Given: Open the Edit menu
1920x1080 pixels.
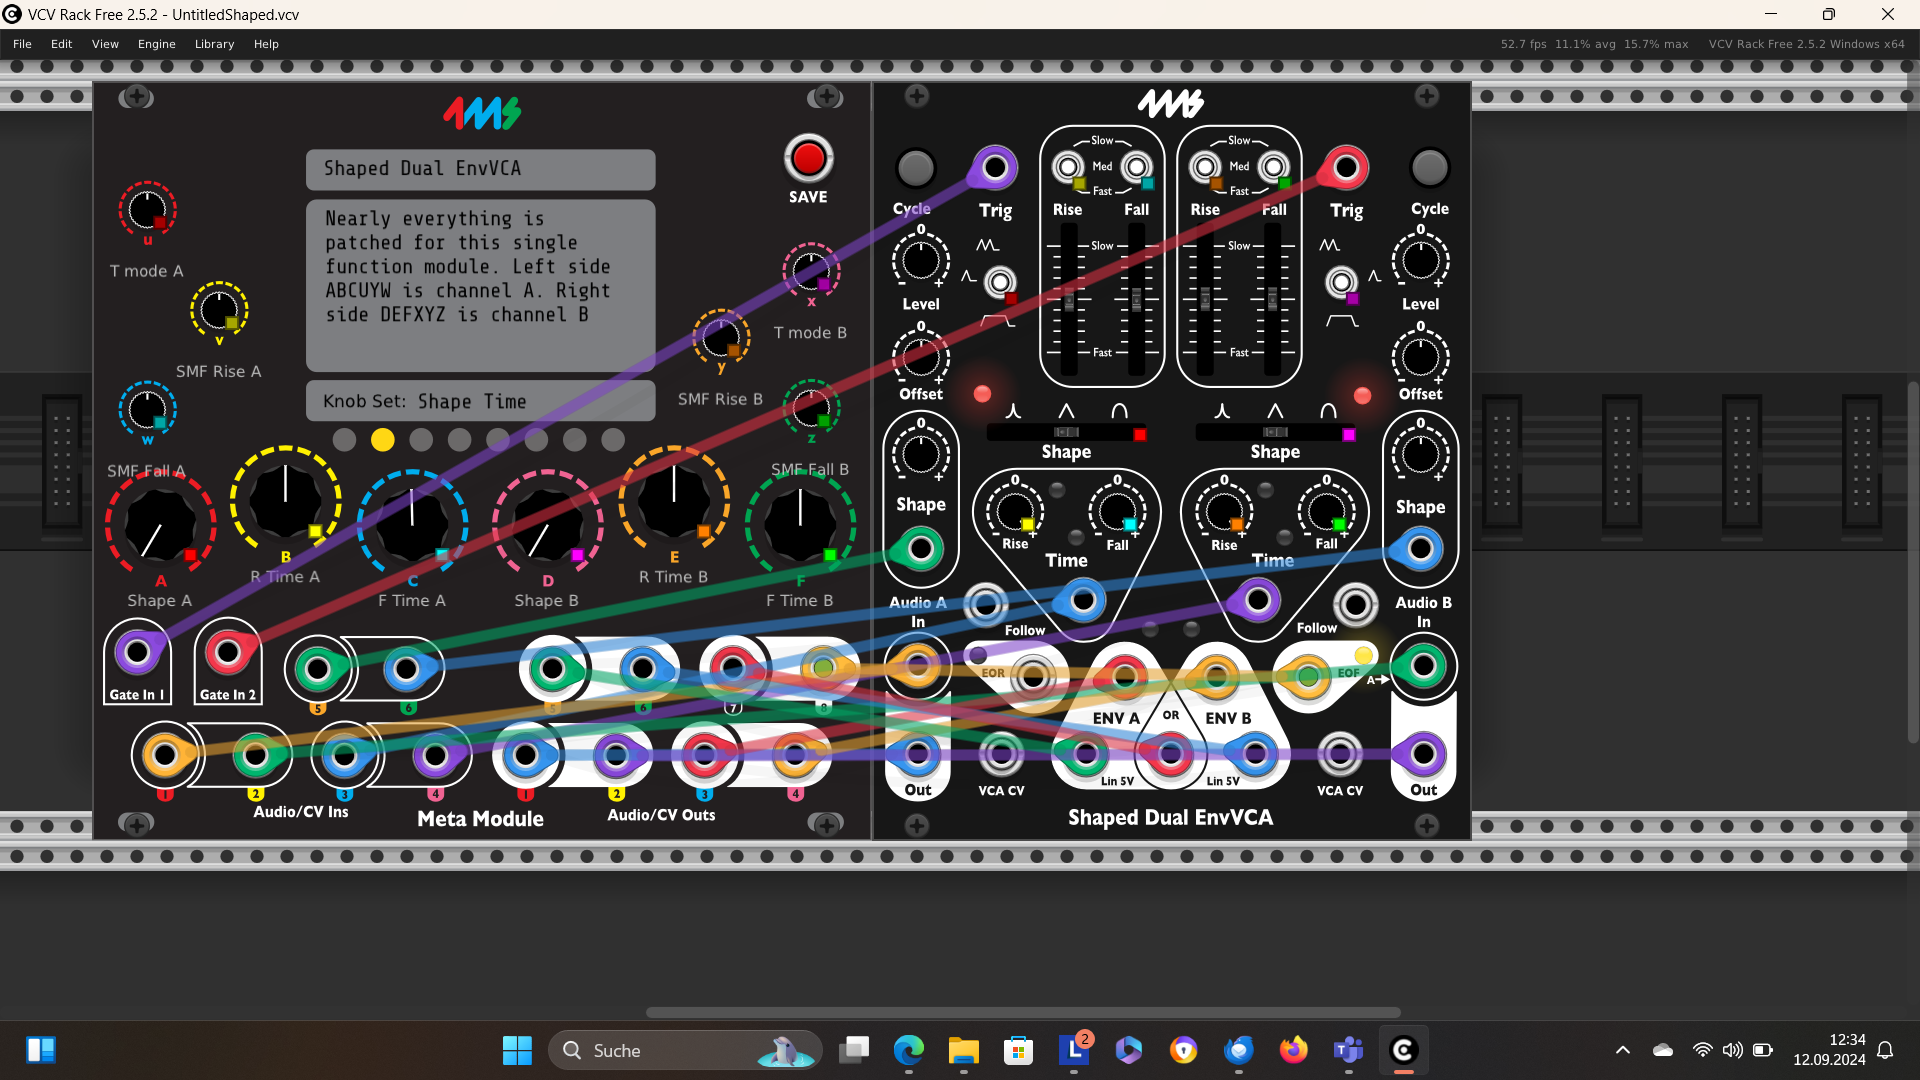Looking at the screenshot, I should click(x=61, y=44).
